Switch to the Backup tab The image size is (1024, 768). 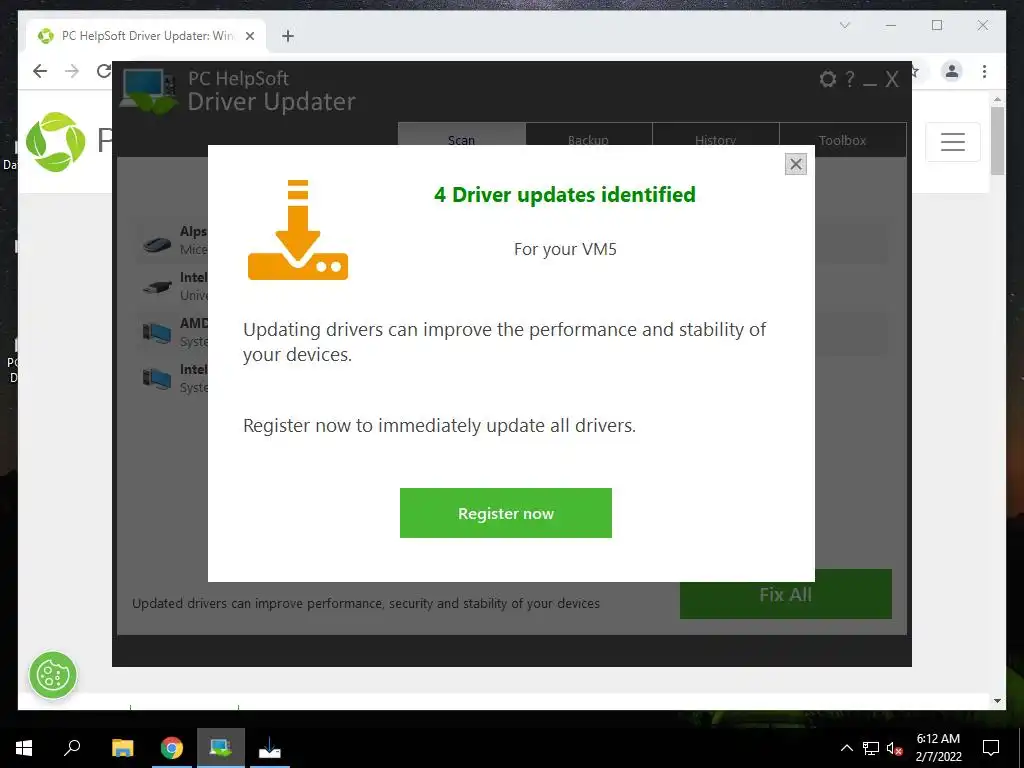pyautogui.click(x=588, y=139)
